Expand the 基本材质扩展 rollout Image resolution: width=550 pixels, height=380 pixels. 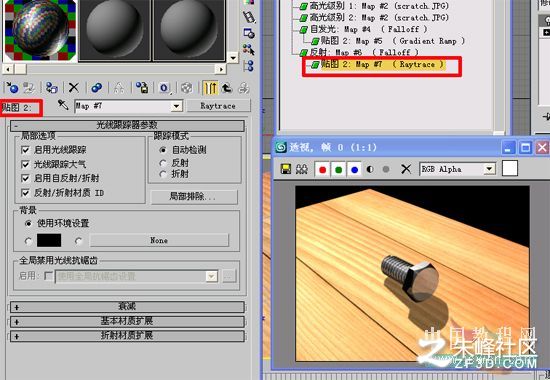coord(127,321)
